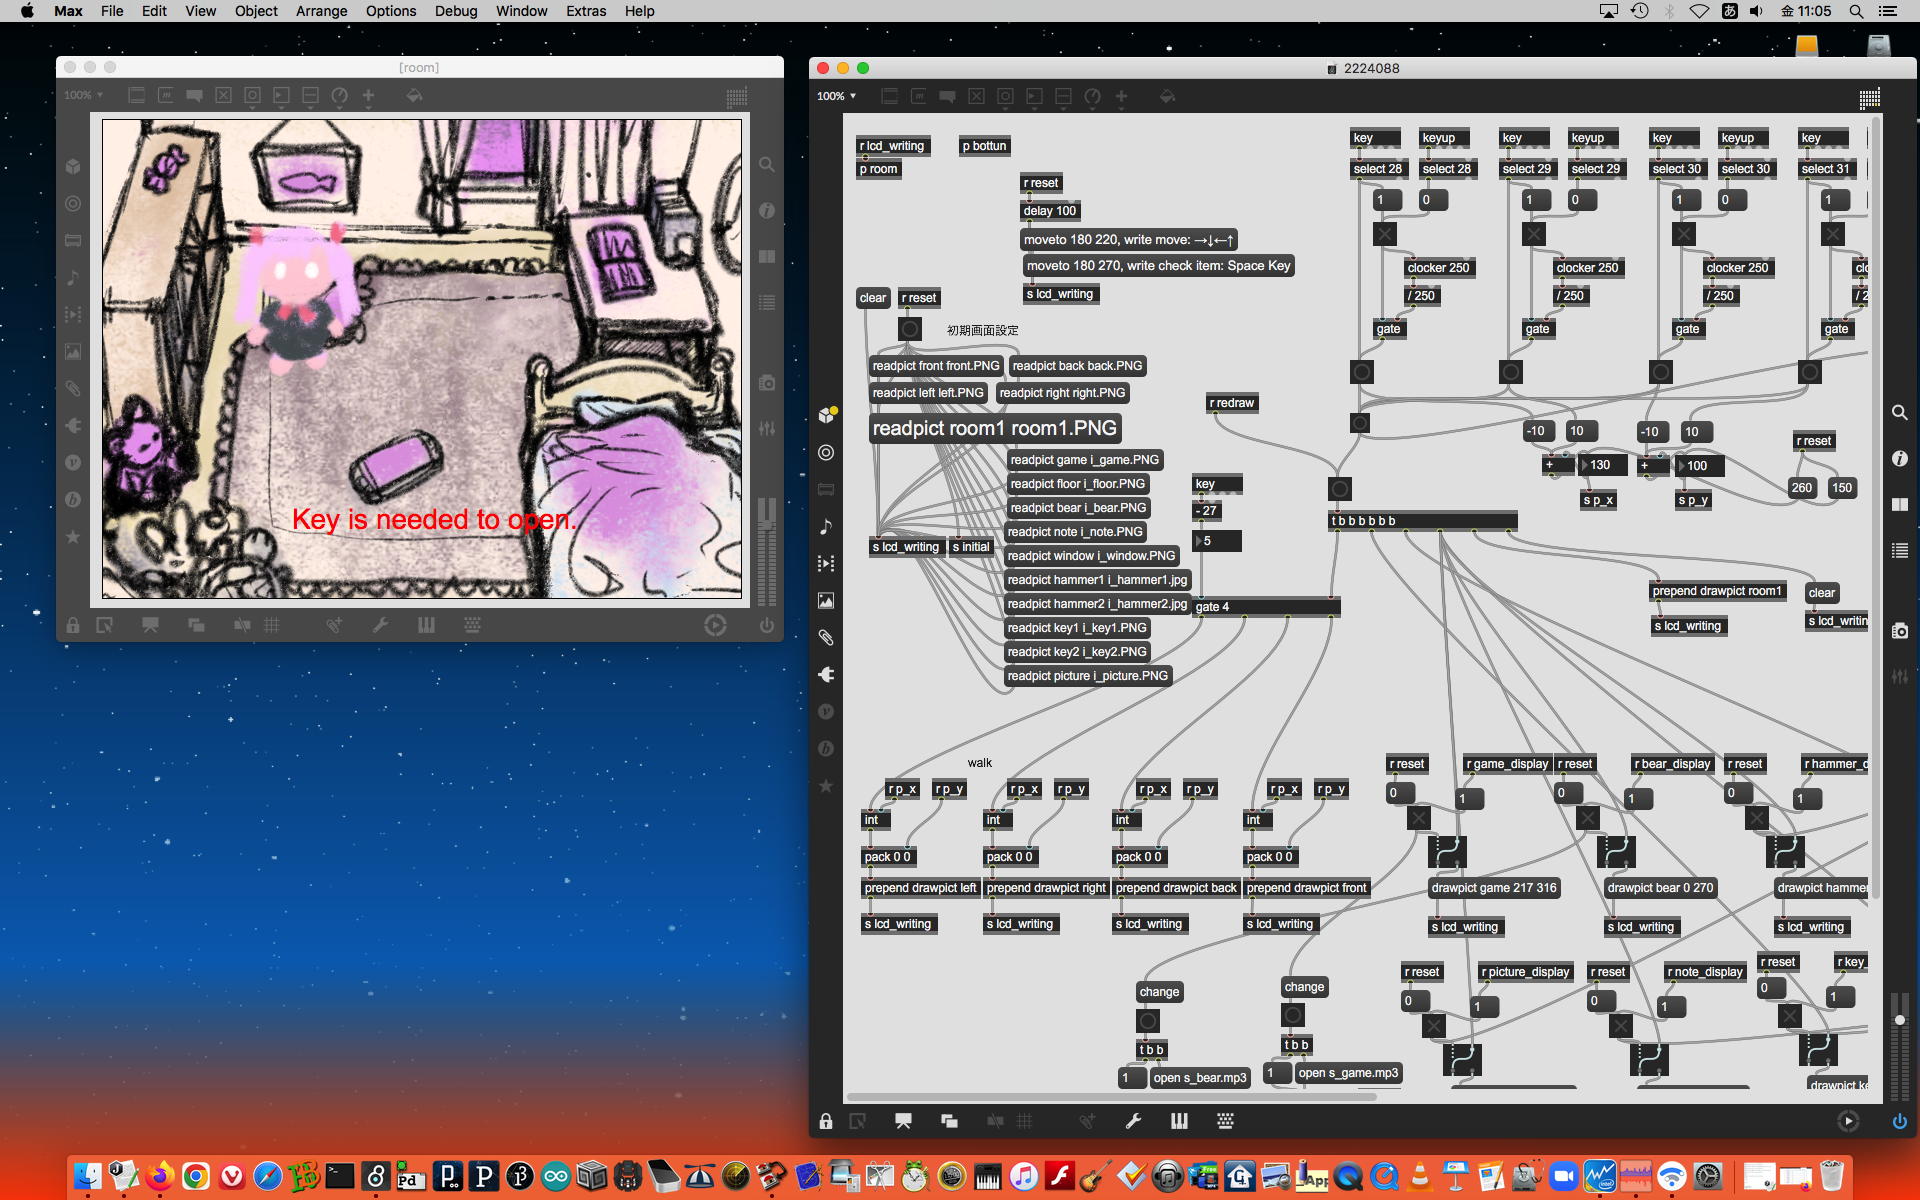Open the 100% zoom dropdown in patcher

point(836,96)
